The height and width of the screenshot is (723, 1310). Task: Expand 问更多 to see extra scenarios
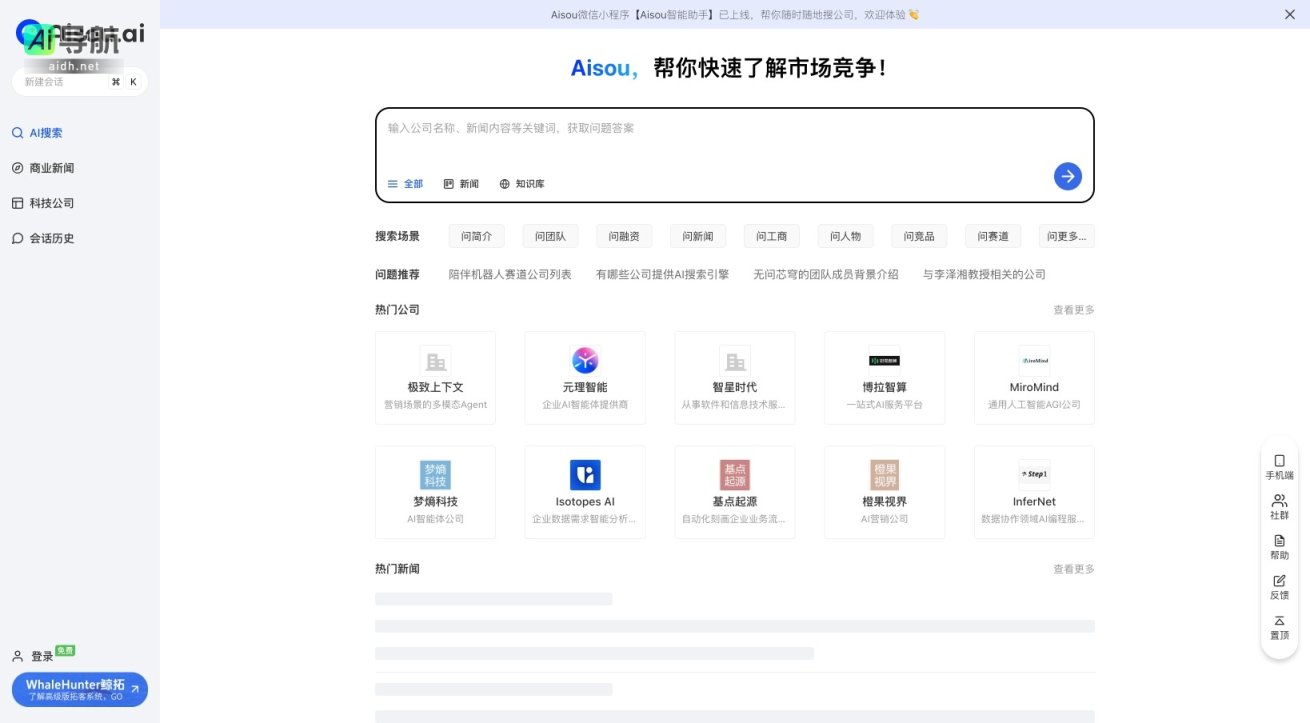(1066, 235)
